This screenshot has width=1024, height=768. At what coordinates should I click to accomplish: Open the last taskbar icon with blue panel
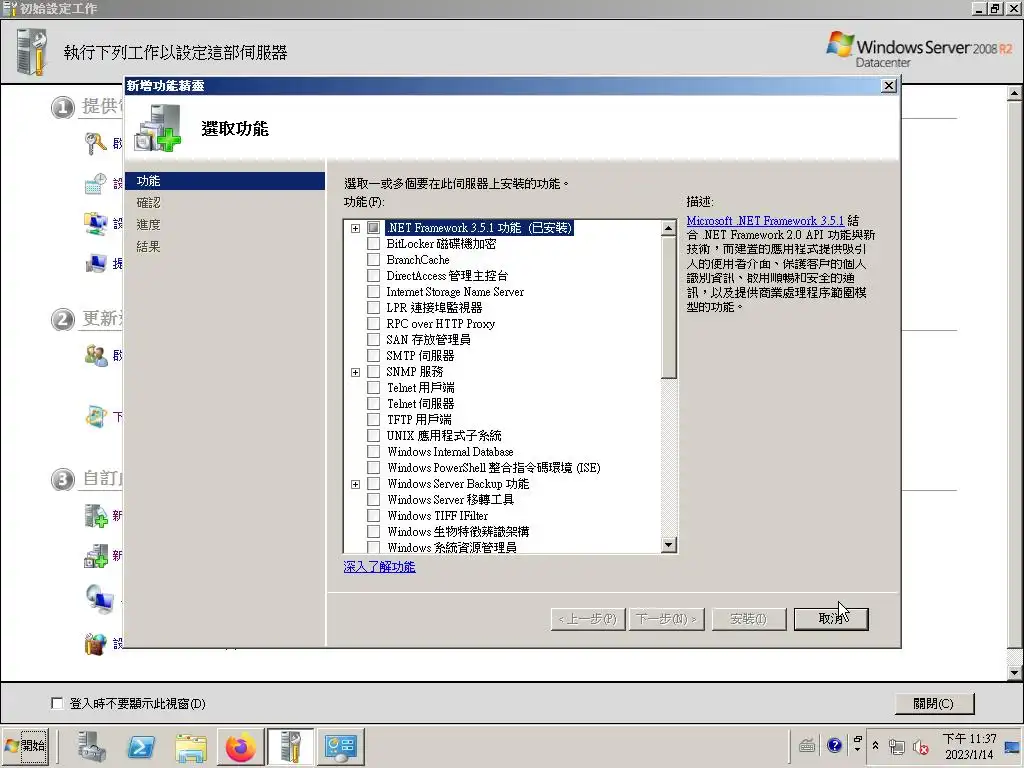pyautogui.click(x=340, y=747)
